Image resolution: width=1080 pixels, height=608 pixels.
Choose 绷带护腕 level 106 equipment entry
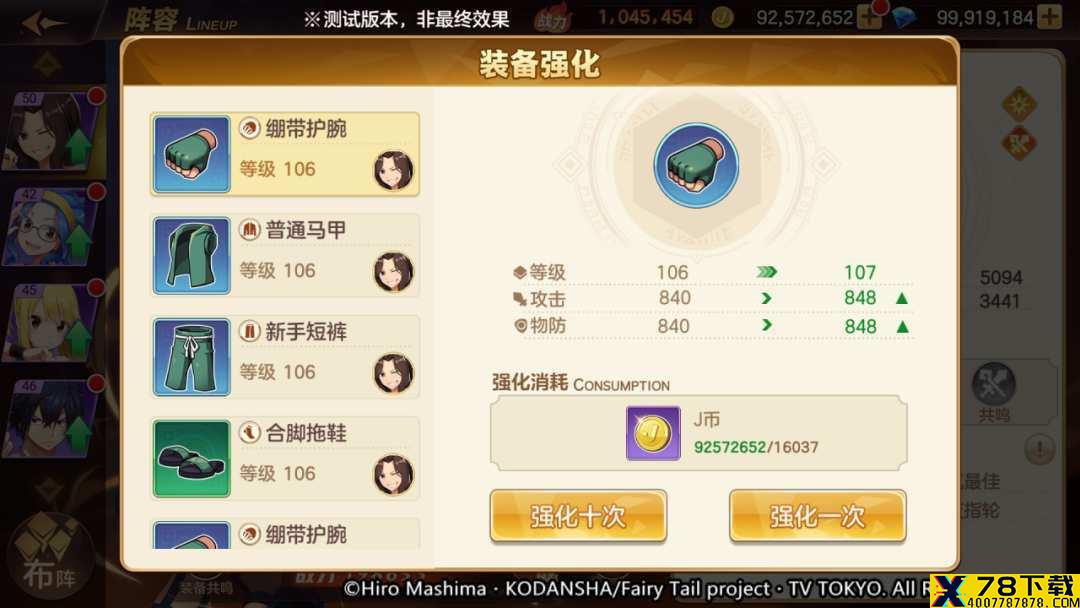(x=285, y=154)
